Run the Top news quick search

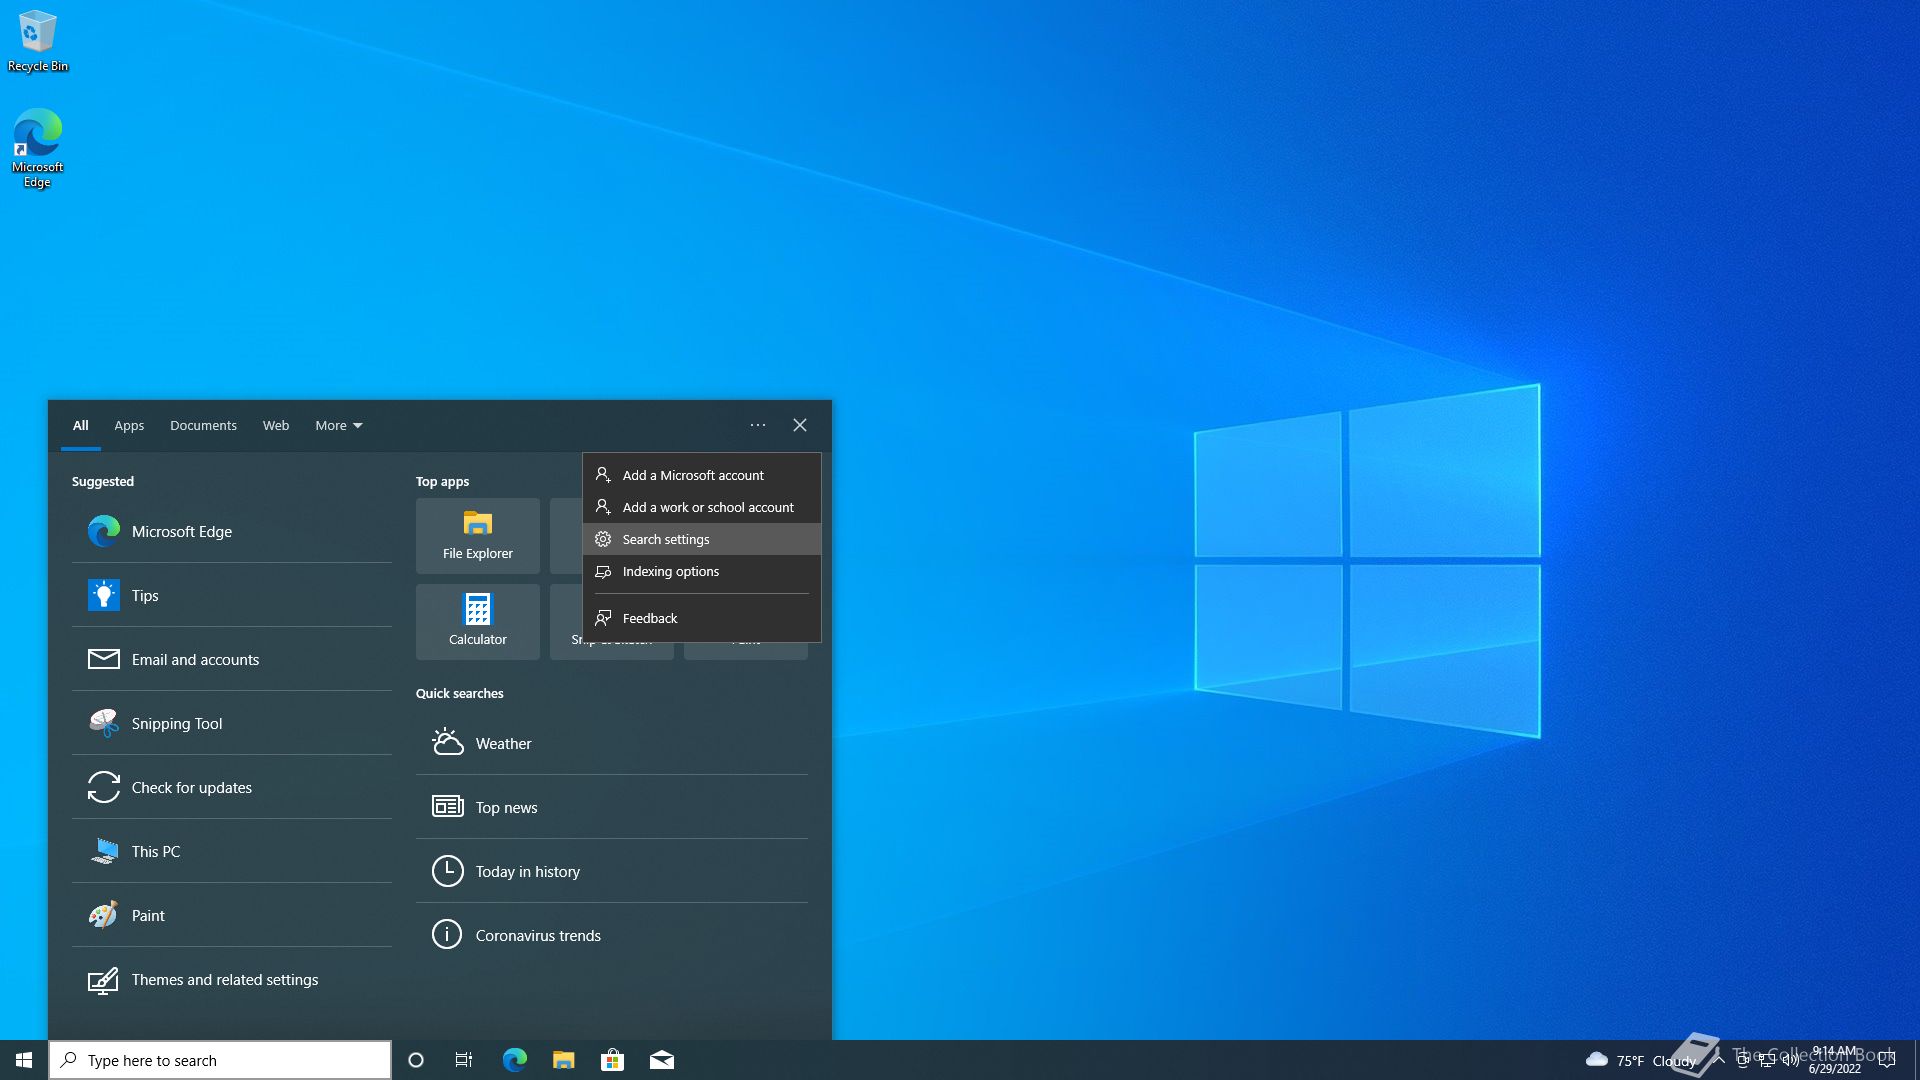[612, 807]
